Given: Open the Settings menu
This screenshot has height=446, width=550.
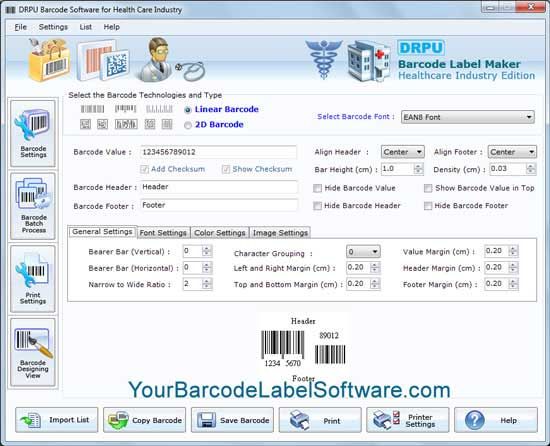Looking at the screenshot, I should (x=53, y=27).
